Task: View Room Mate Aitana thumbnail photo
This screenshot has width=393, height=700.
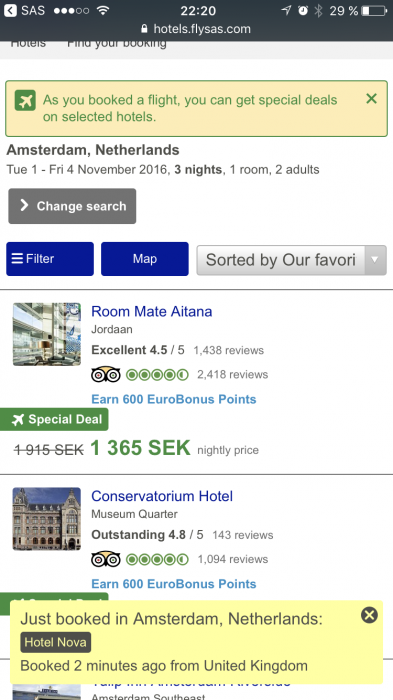Action: (46, 334)
